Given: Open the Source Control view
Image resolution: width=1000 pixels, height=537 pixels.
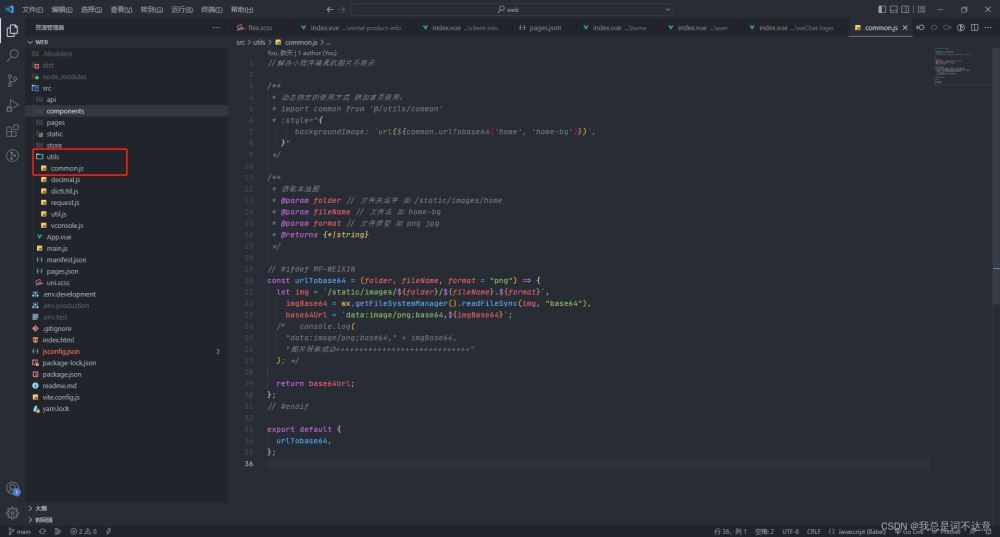Looking at the screenshot, I should [12, 80].
